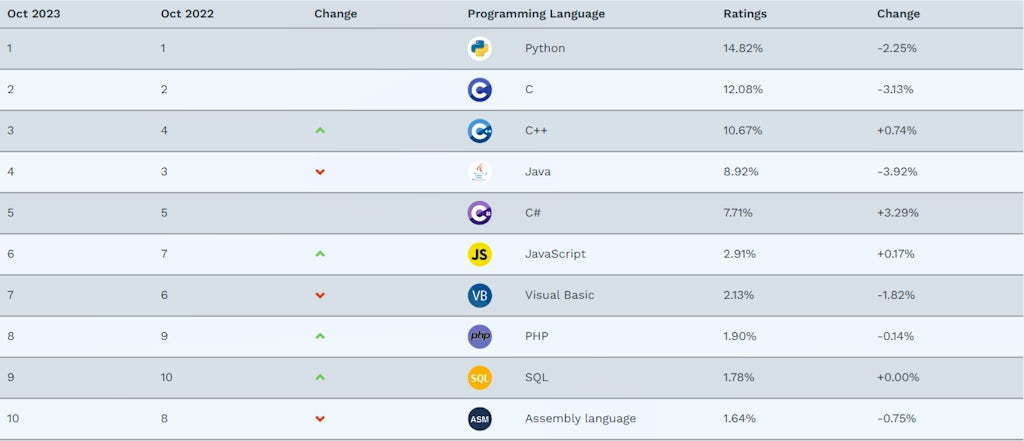Click the Oct 2023 column header
The height and width of the screenshot is (441, 1024).
pyautogui.click(x=34, y=14)
